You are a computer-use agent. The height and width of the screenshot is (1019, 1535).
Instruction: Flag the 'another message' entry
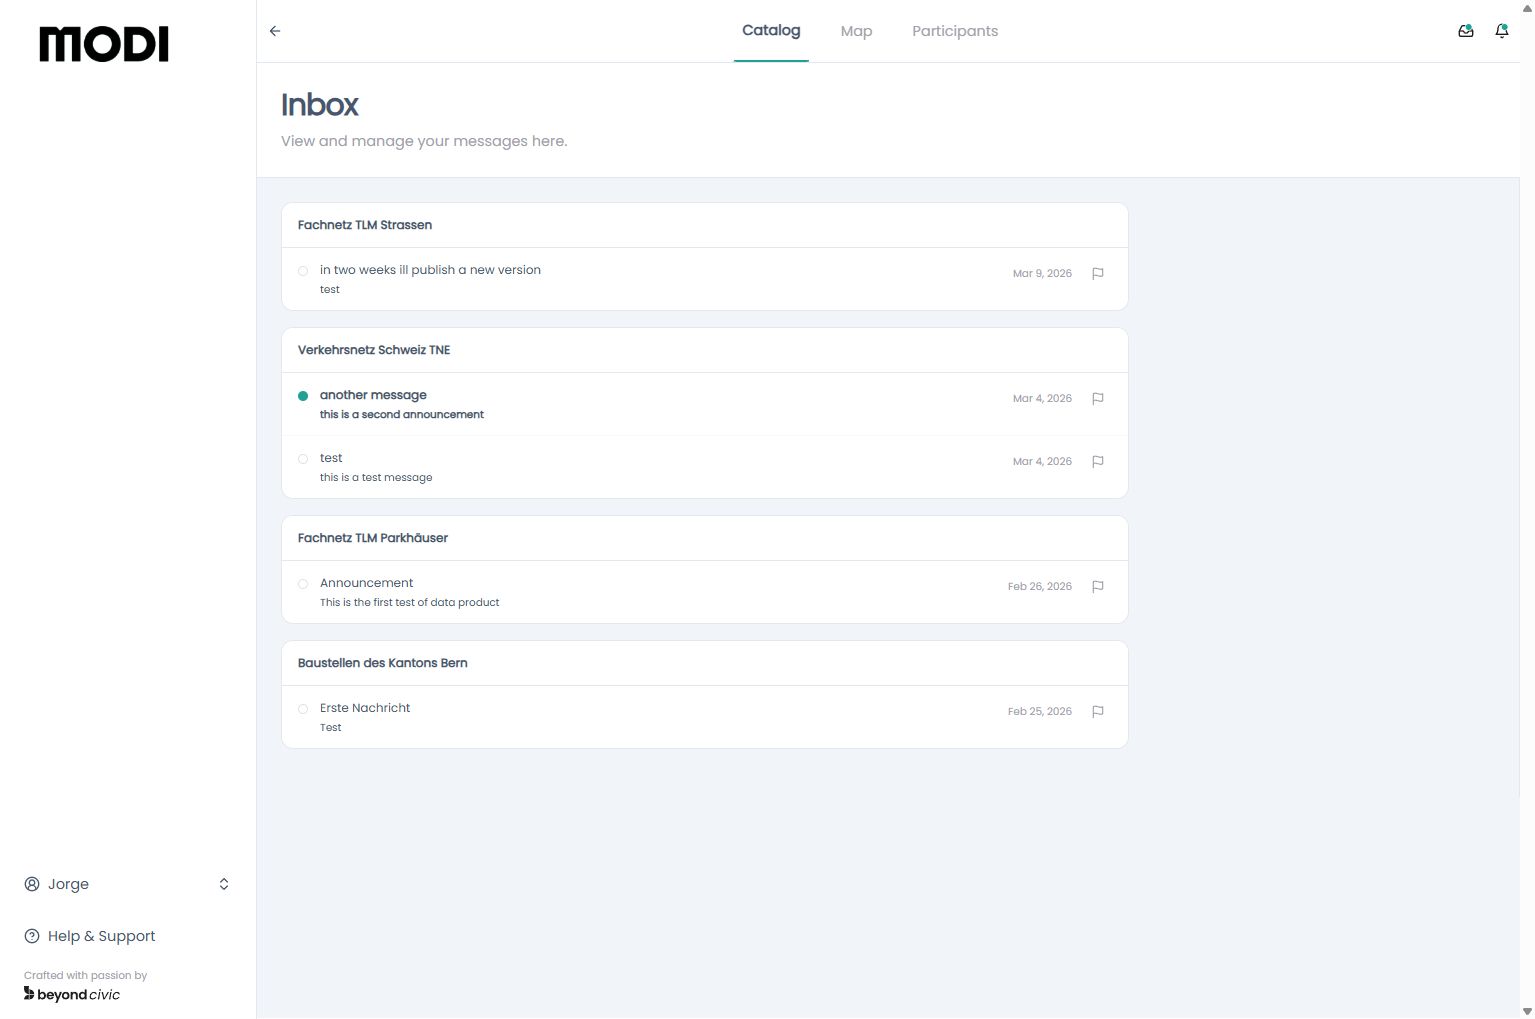coord(1098,398)
